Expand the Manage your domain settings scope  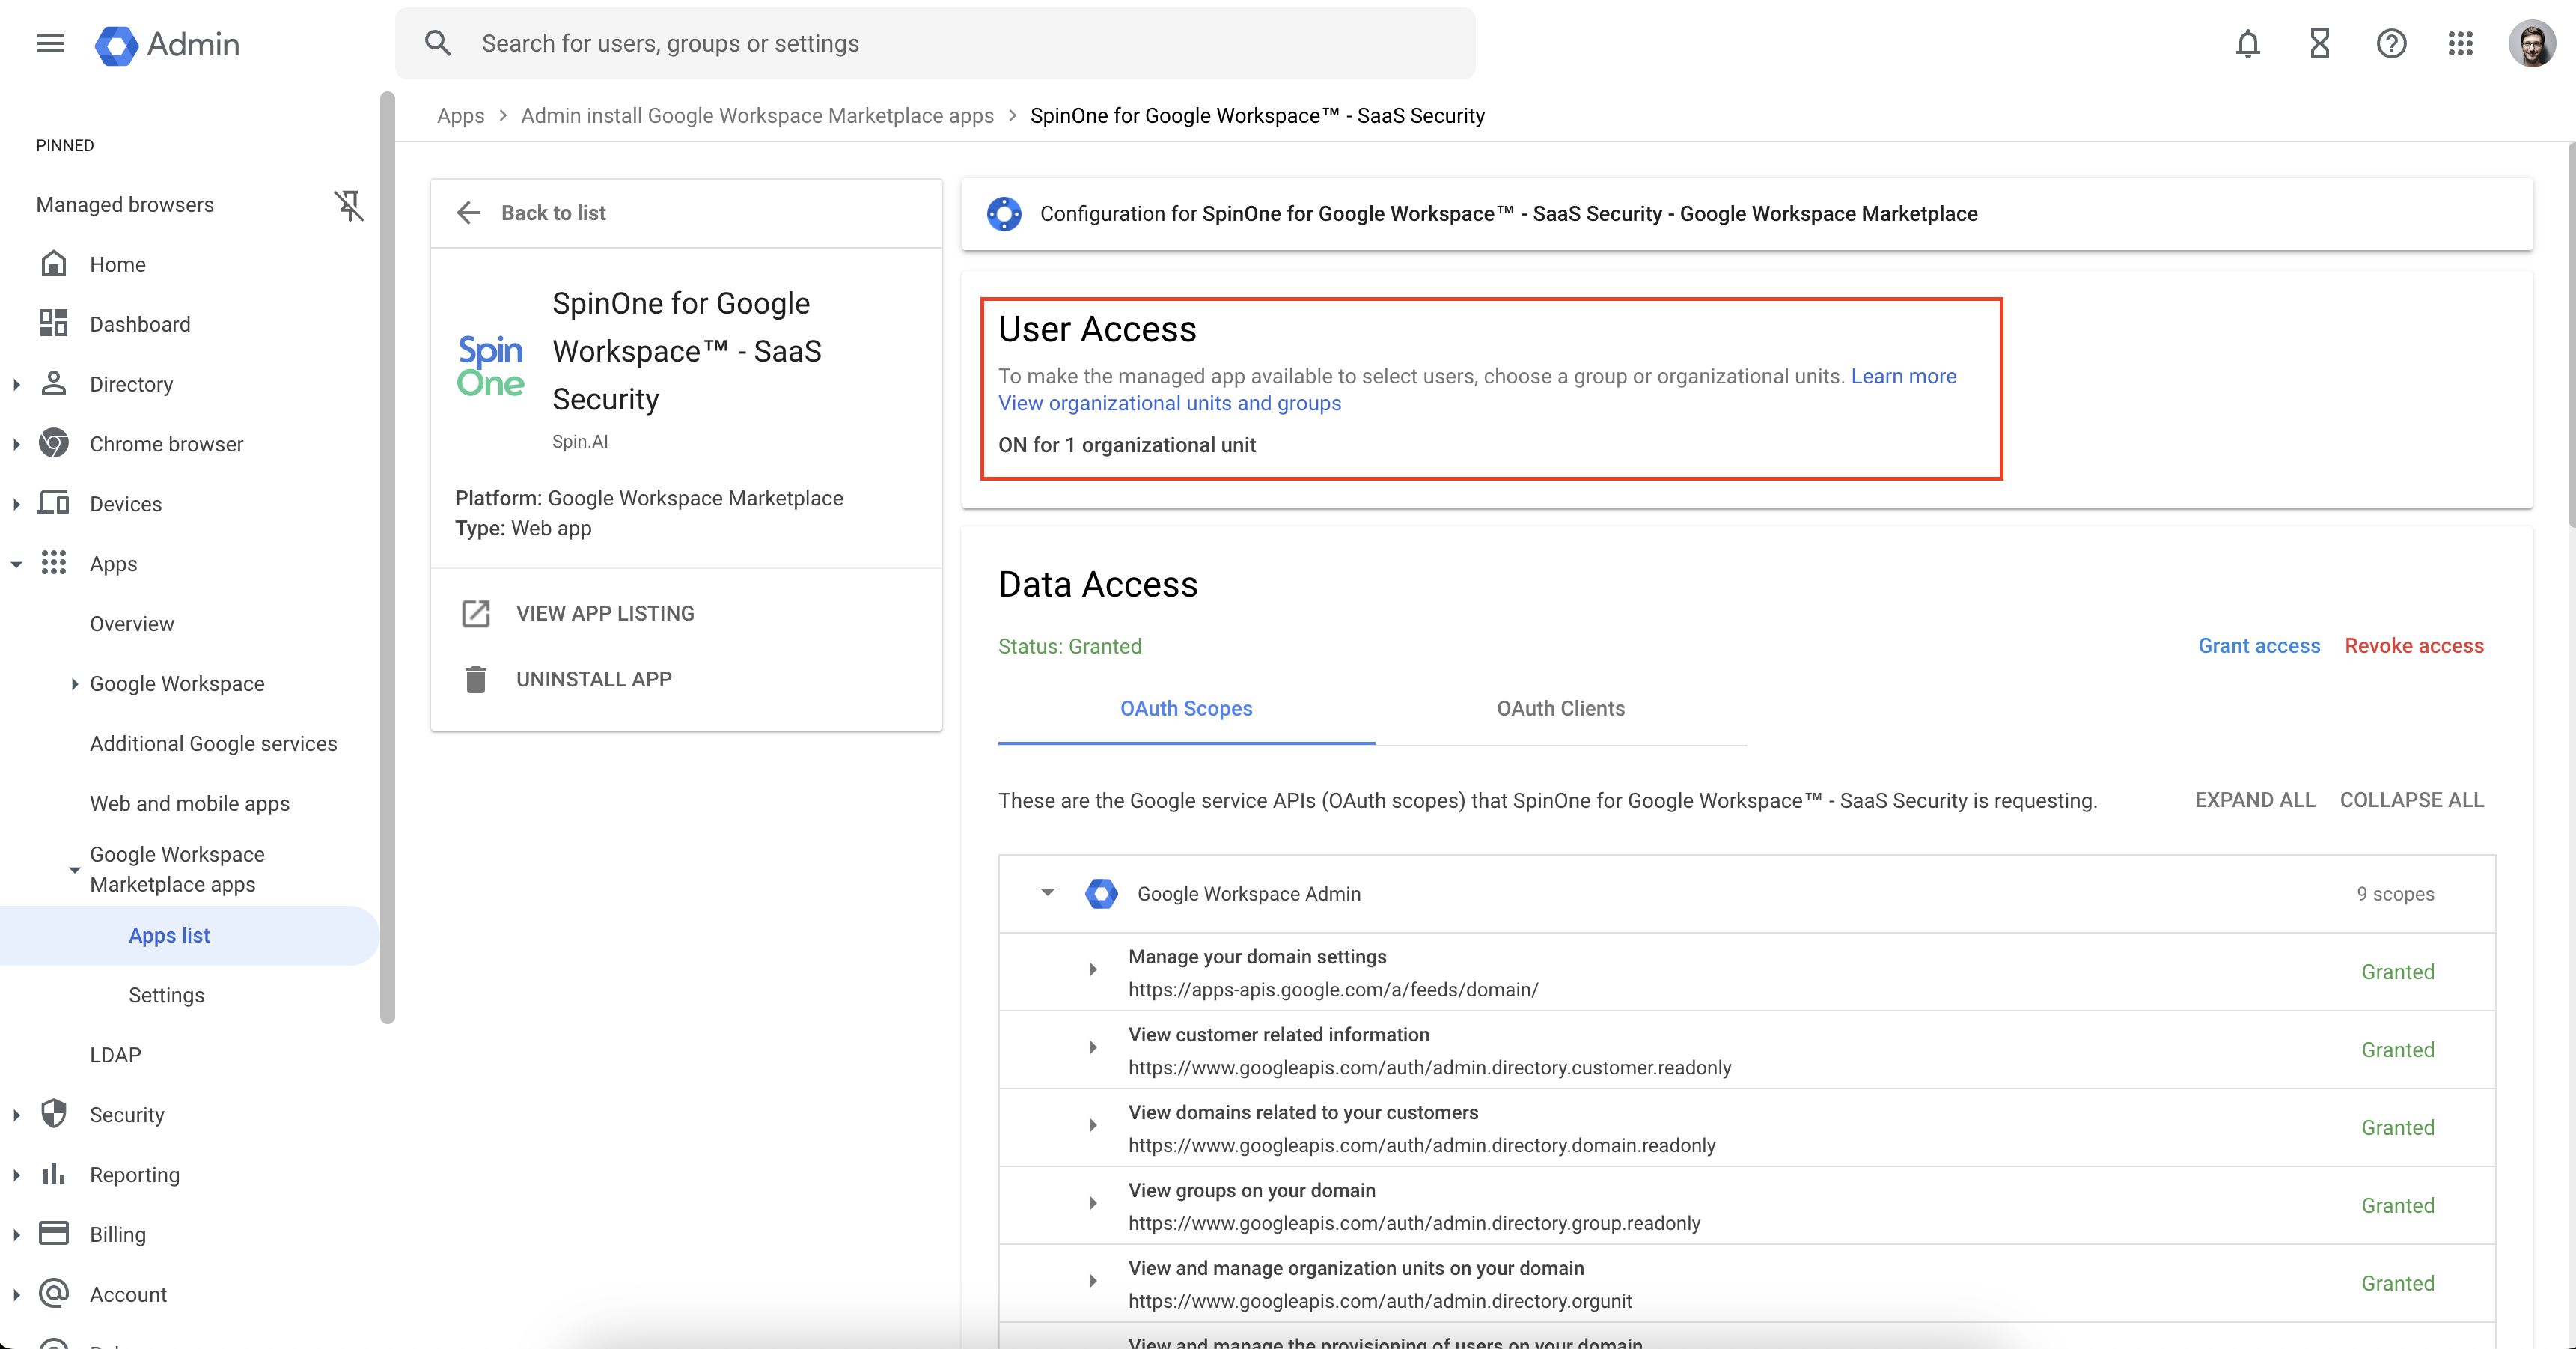pyautogui.click(x=1093, y=970)
